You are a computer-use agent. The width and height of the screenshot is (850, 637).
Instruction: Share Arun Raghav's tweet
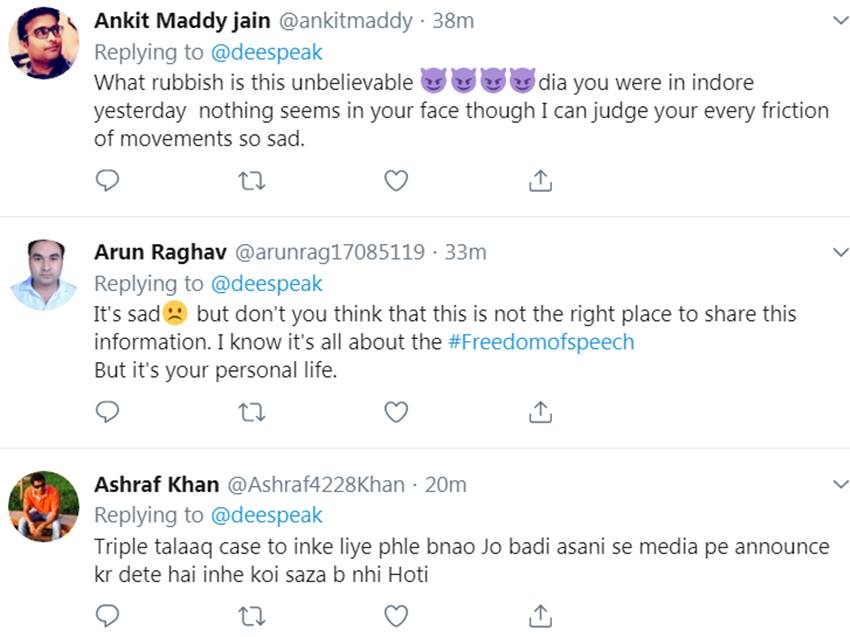(x=540, y=411)
